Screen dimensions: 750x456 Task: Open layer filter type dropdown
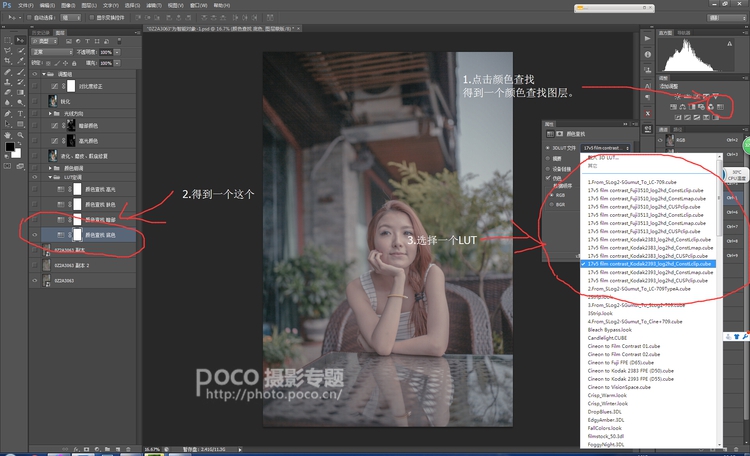[x=45, y=42]
